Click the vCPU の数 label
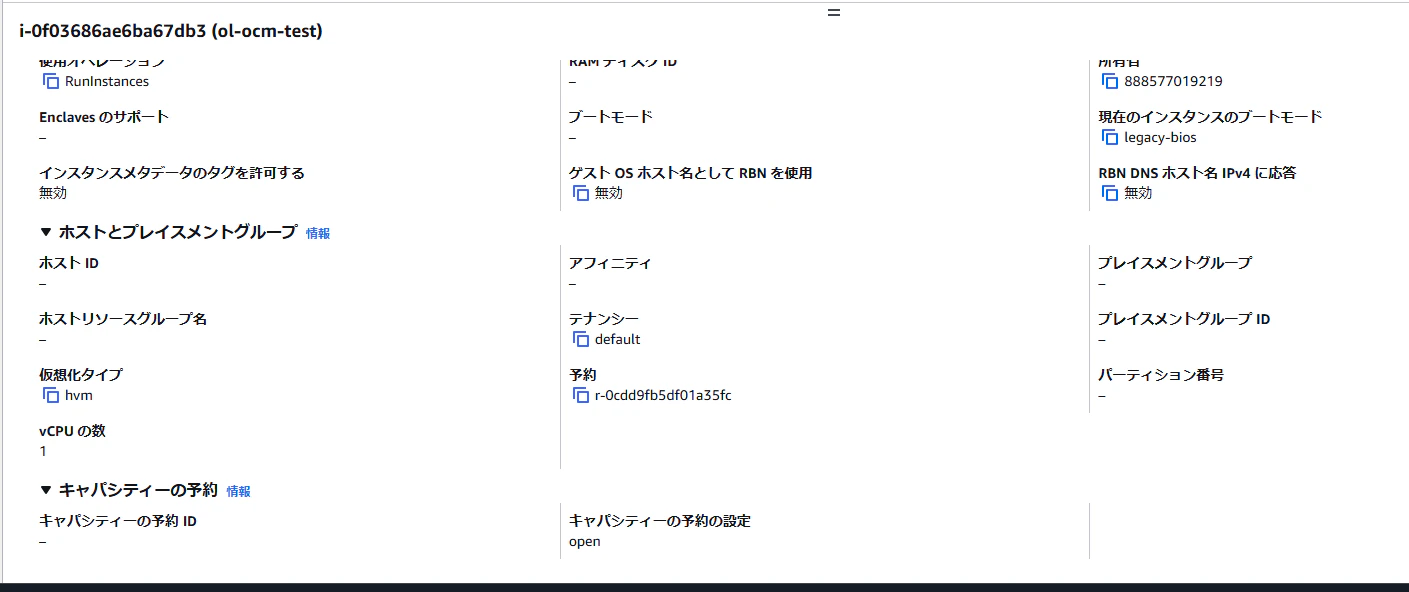The width and height of the screenshot is (1409, 592). point(72,431)
